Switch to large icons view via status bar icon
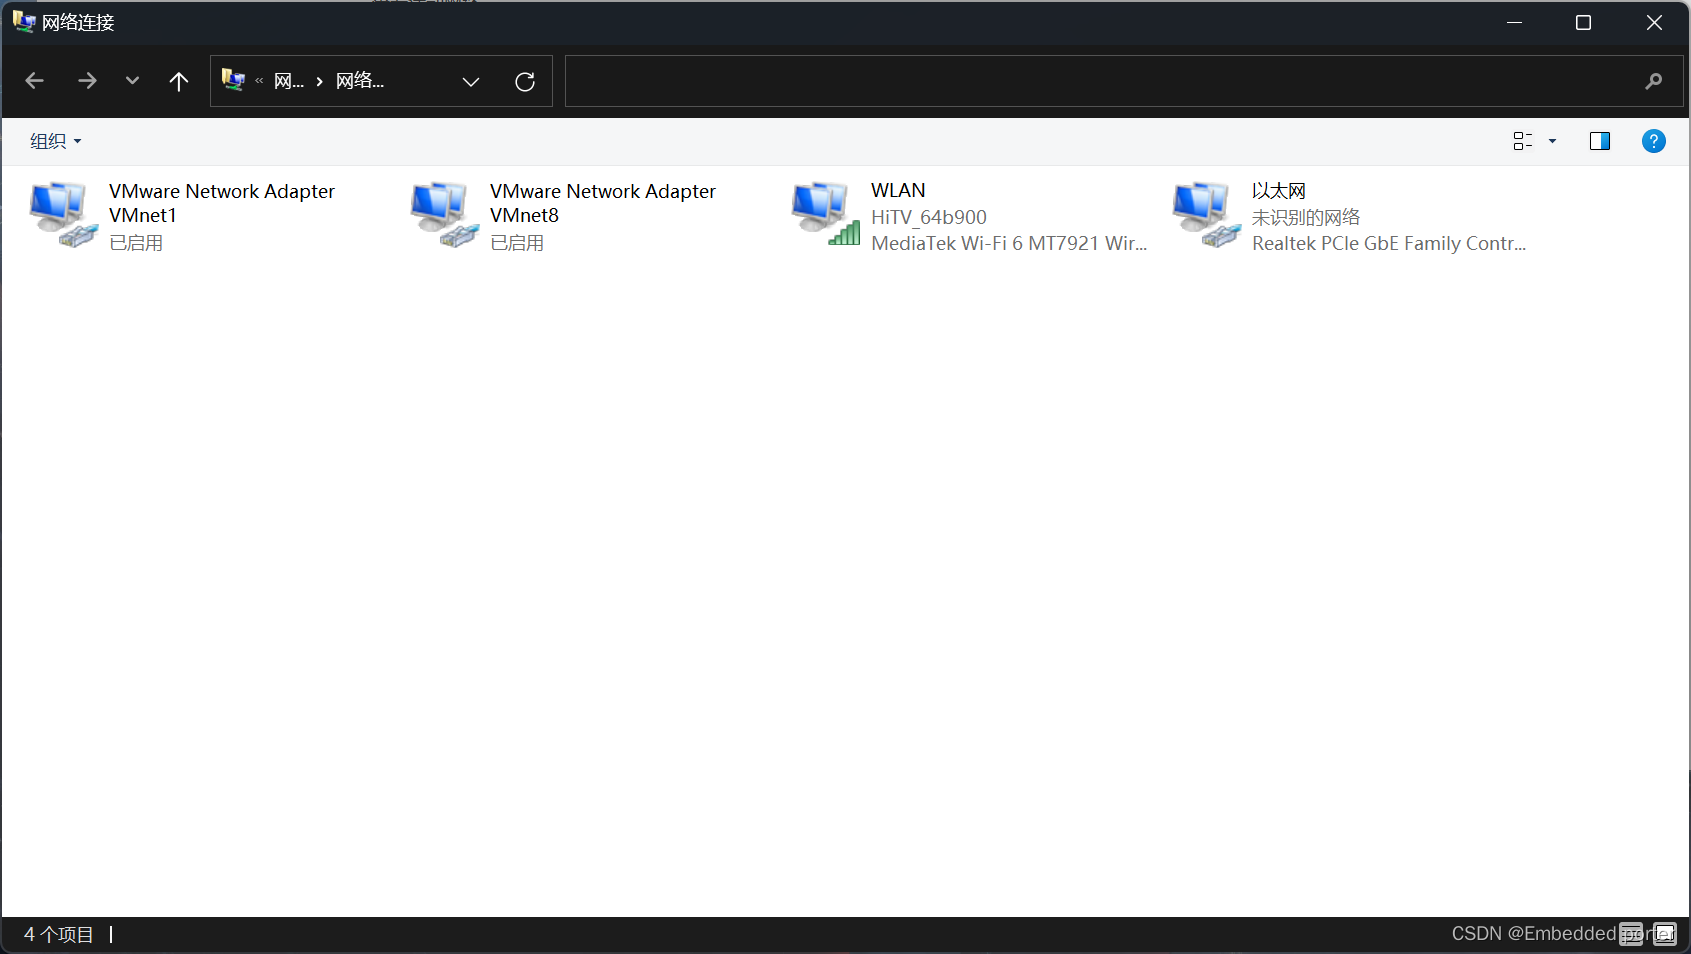The width and height of the screenshot is (1691, 954). click(1665, 934)
